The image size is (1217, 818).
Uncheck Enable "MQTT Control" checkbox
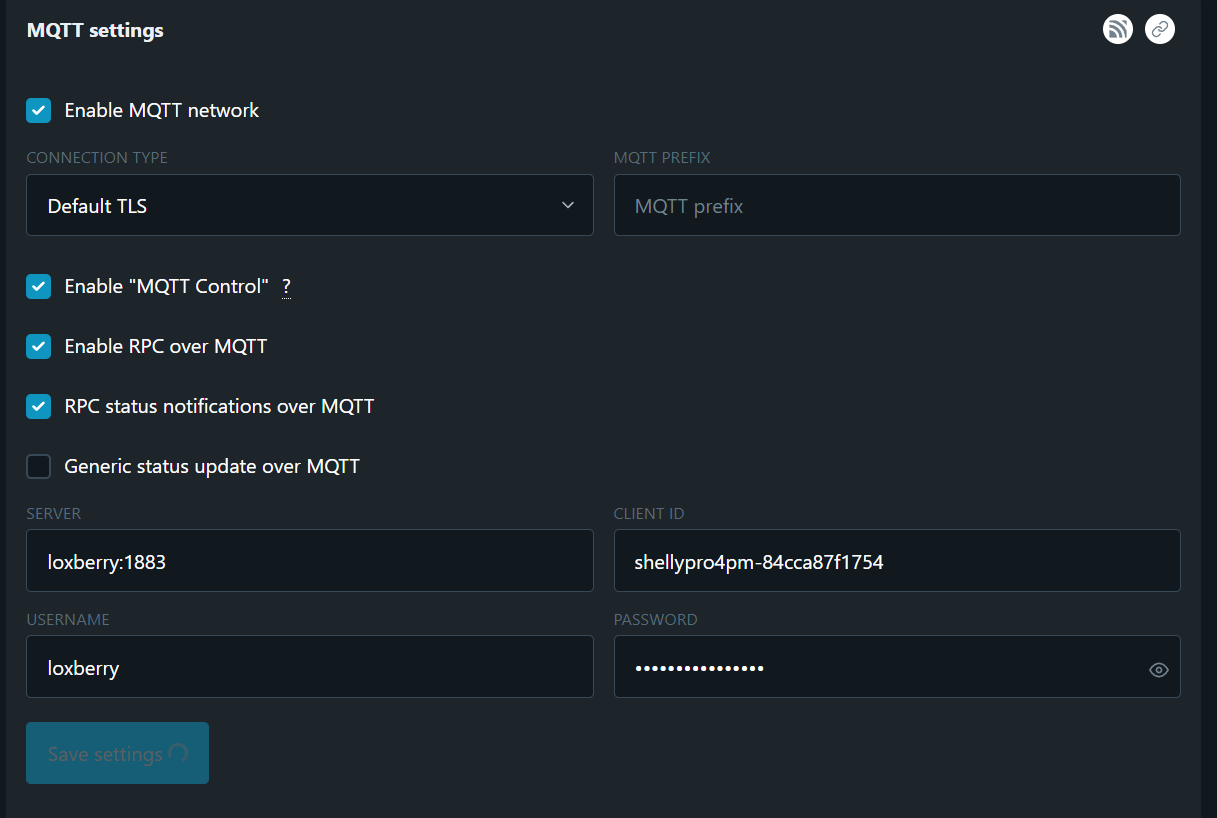(x=39, y=287)
